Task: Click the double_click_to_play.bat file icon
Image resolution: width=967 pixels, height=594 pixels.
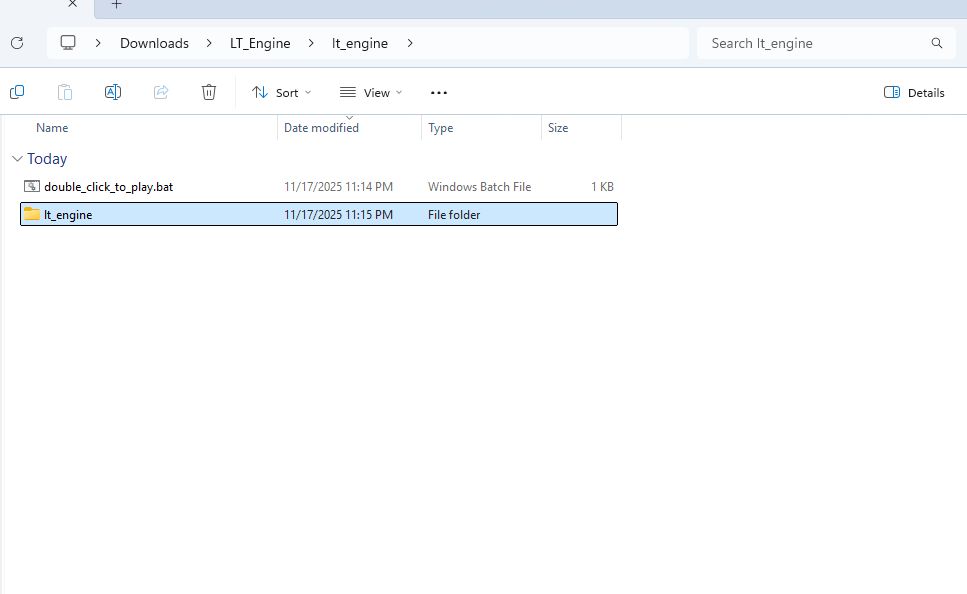Action: (x=31, y=186)
